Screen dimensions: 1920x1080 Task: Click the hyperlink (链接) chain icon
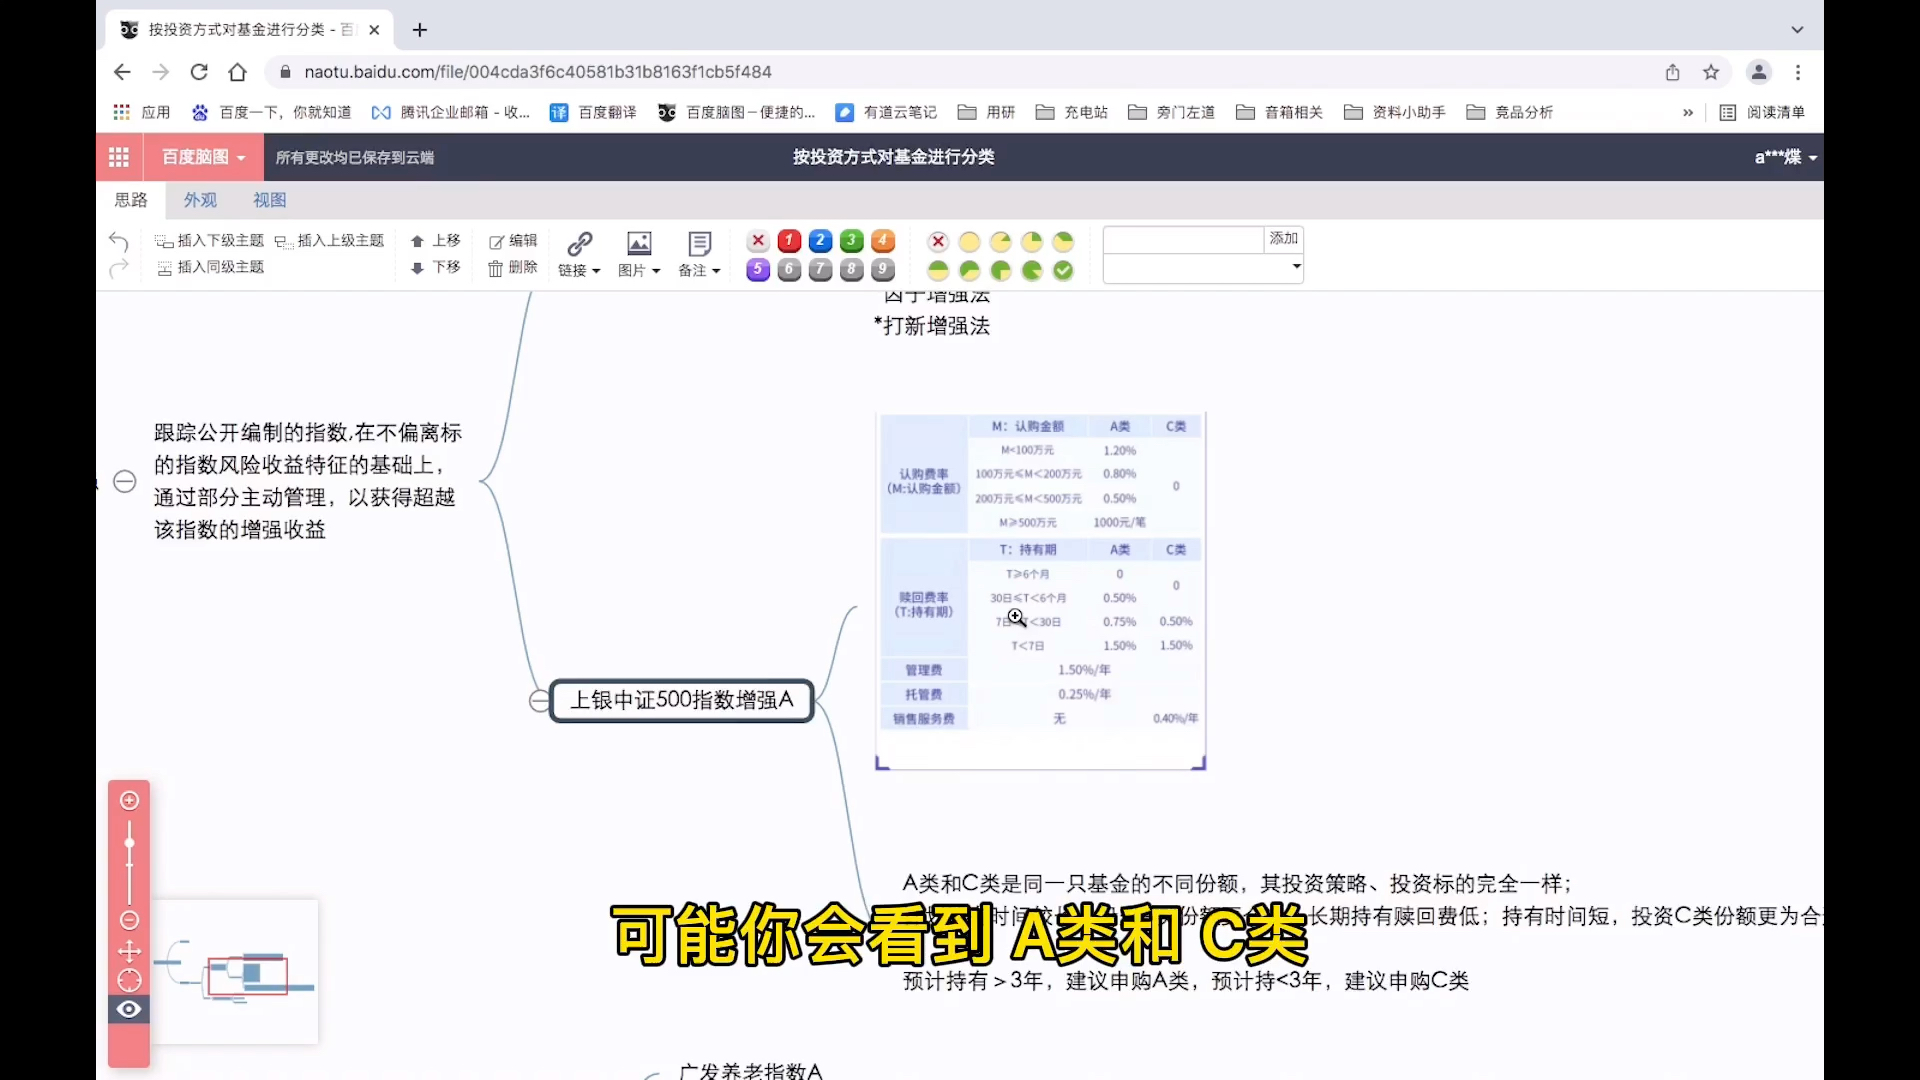coord(579,243)
